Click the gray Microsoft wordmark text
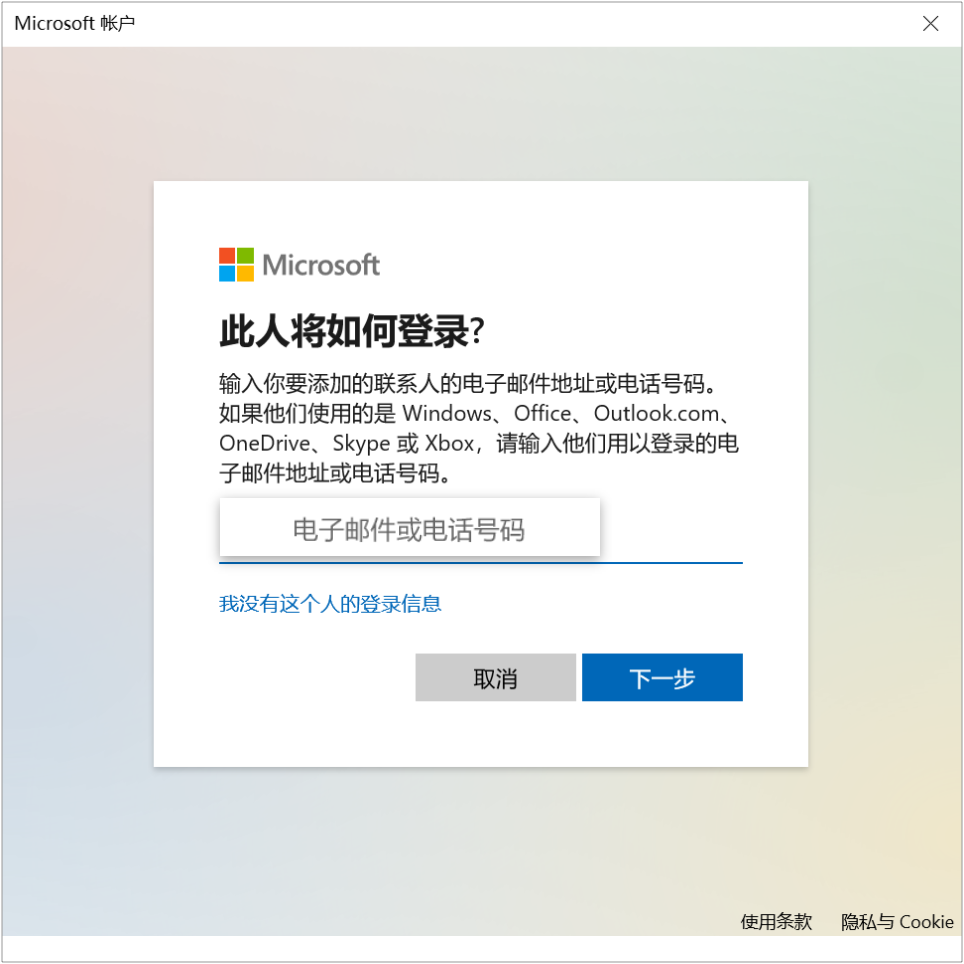 tap(321, 265)
